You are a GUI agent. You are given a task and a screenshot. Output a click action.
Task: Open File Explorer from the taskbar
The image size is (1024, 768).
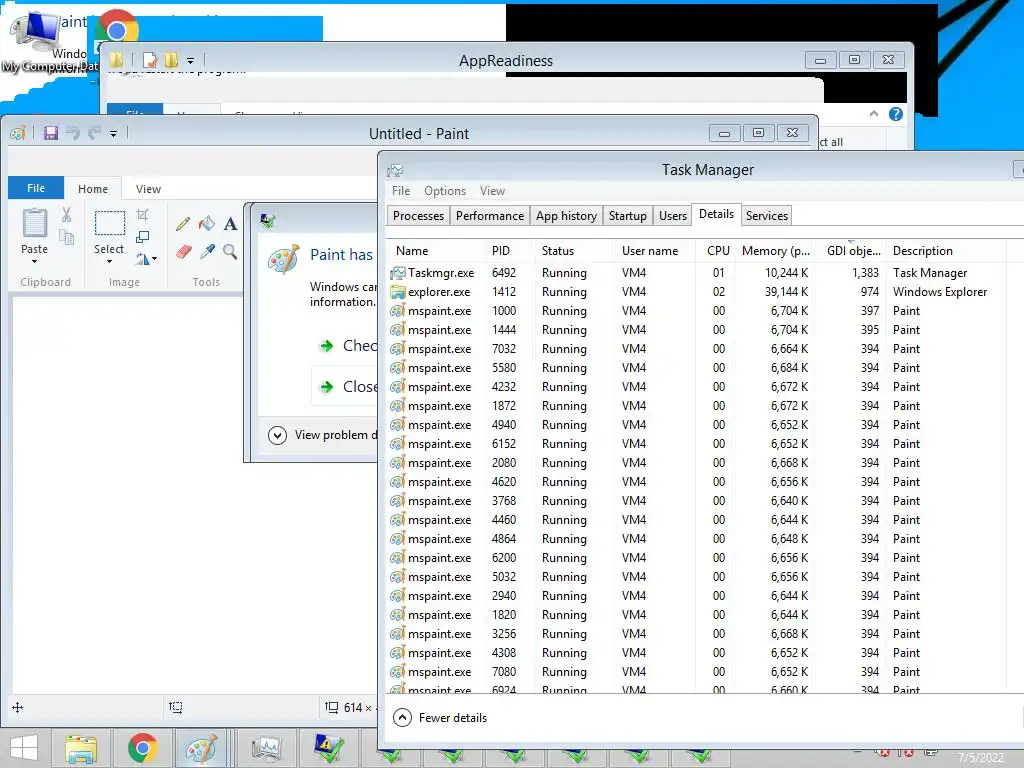[81, 748]
